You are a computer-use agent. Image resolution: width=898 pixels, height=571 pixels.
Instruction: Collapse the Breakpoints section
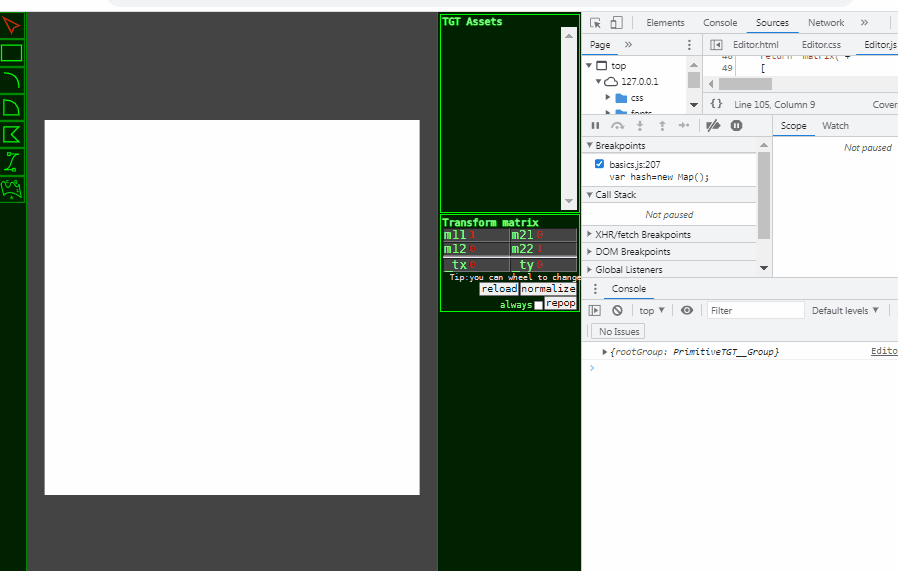click(589, 145)
